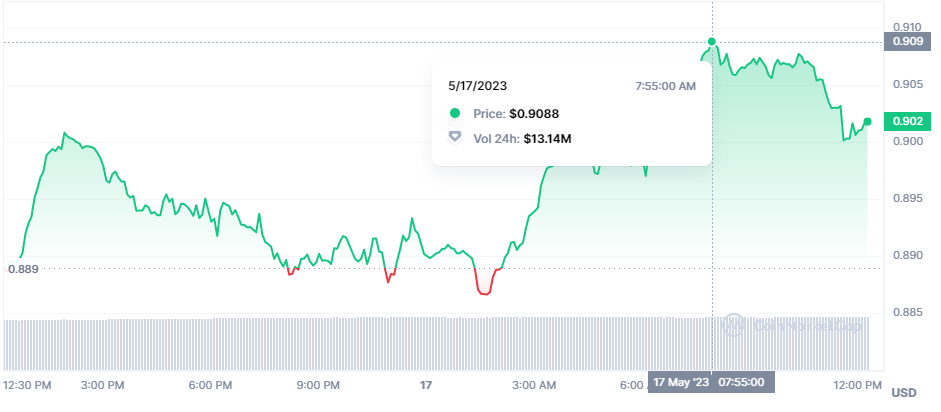Screen dimensions: 941x412
Task: Click the 7:55:00 AM time in tooltip
Action: pos(666,86)
